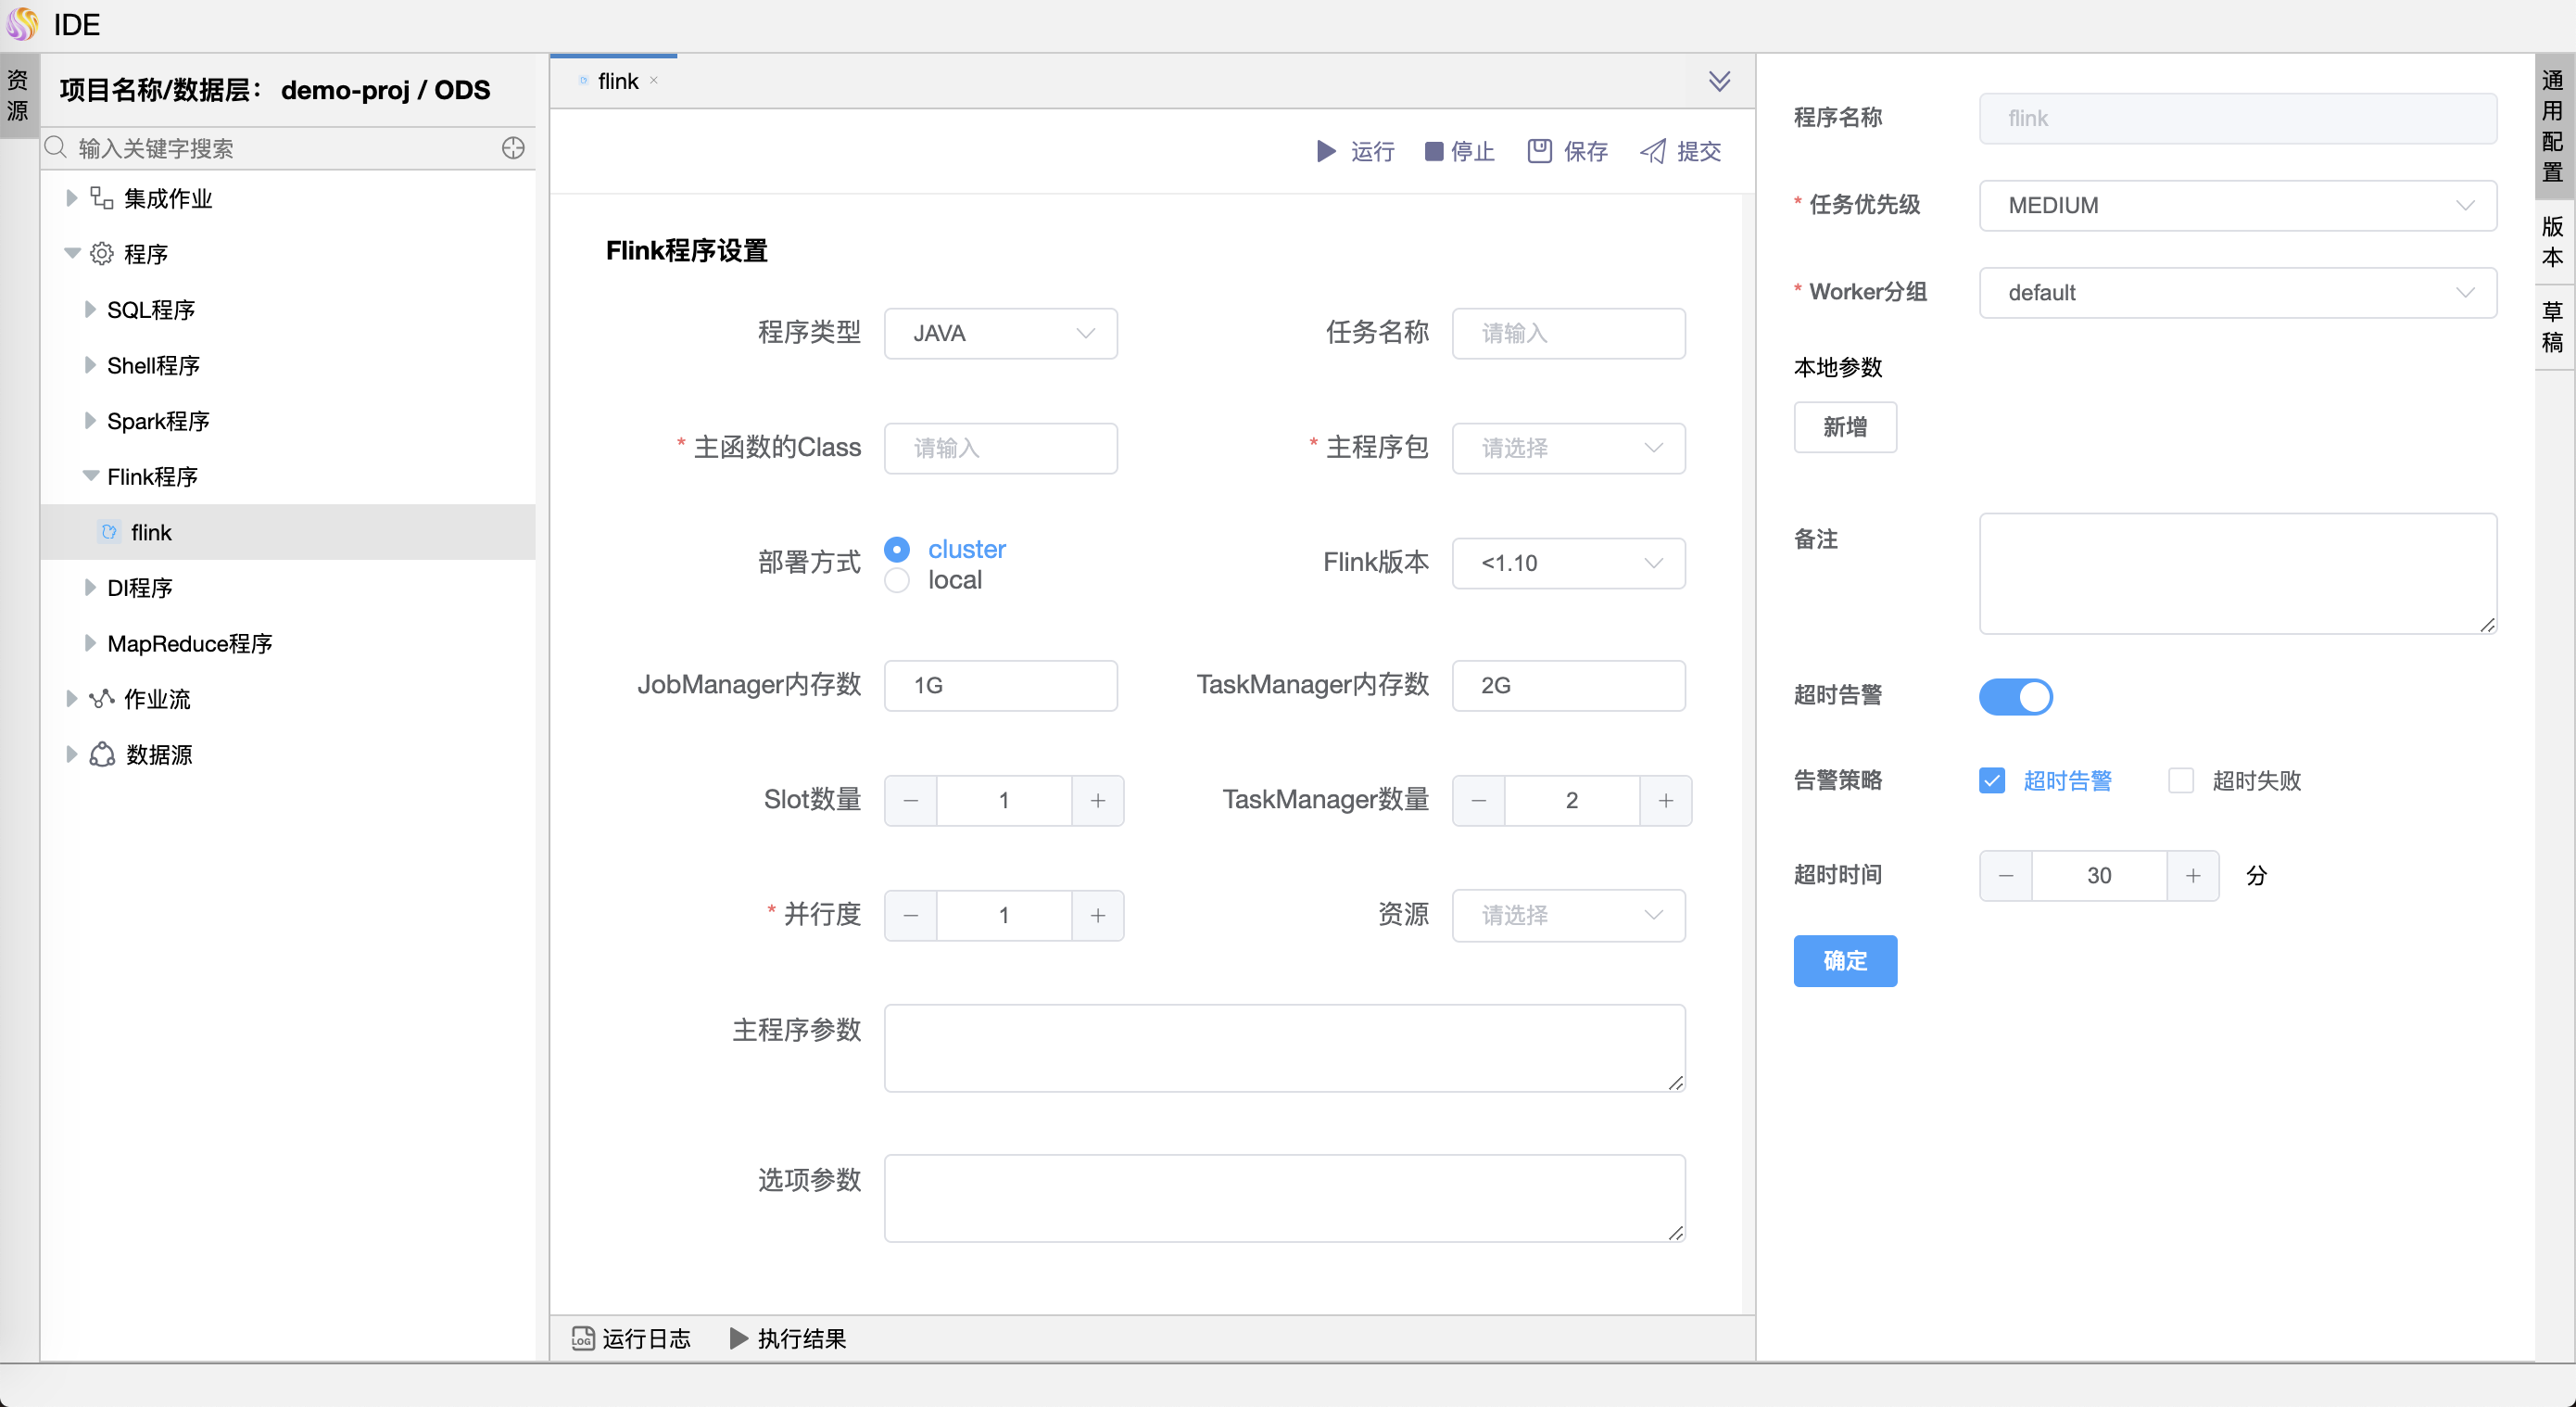Open the Flink version dropdown
This screenshot has width=2576, height=1407.
[1567, 563]
